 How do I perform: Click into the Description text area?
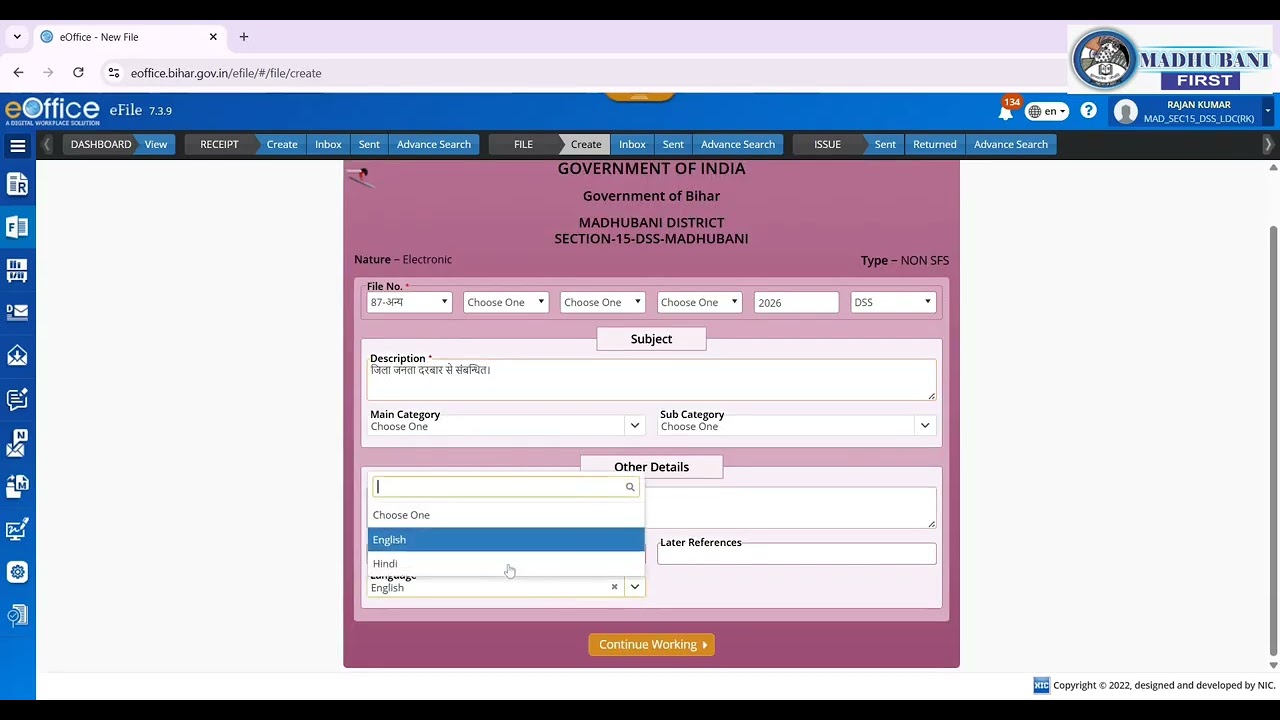coord(651,381)
